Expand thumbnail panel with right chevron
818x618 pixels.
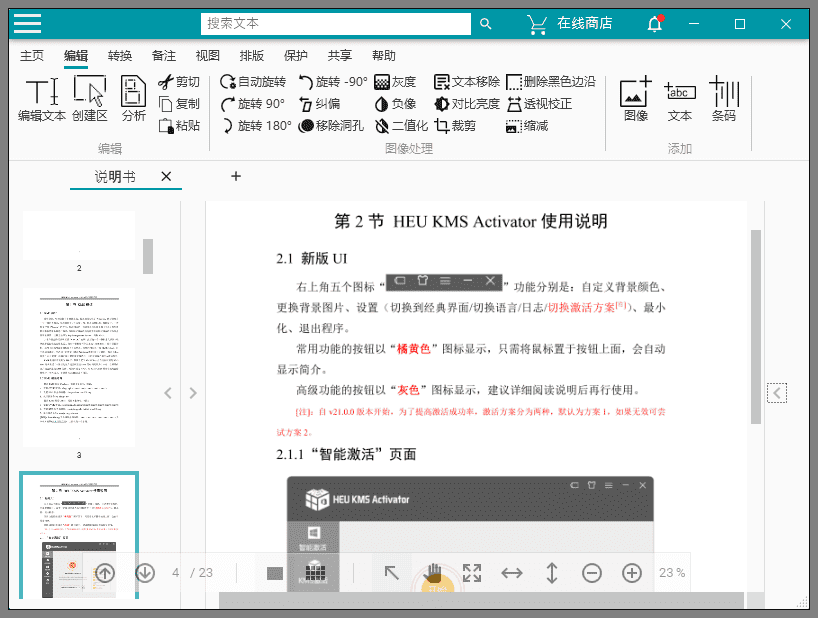(x=193, y=393)
